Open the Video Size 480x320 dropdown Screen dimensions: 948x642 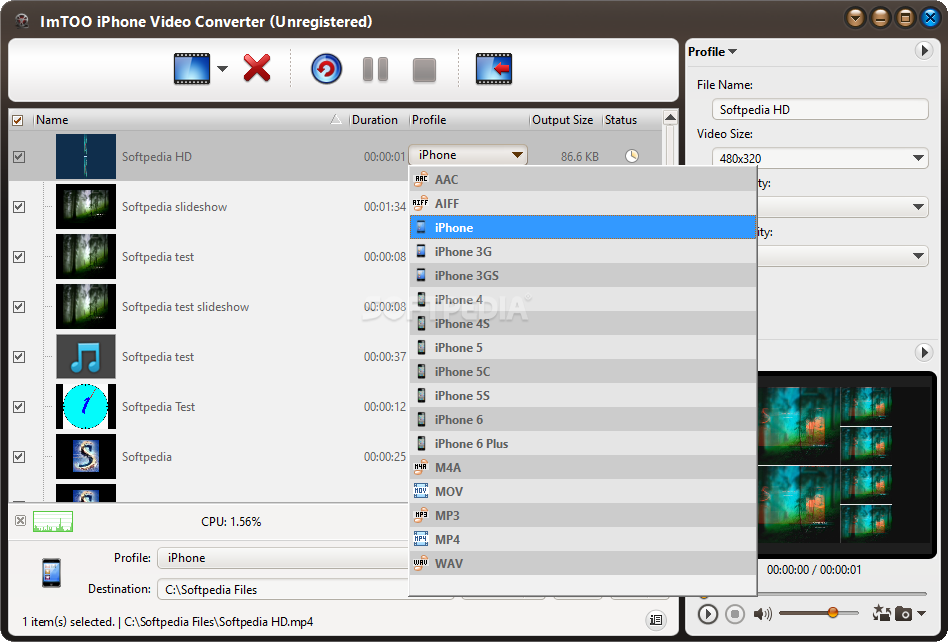click(820, 158)
